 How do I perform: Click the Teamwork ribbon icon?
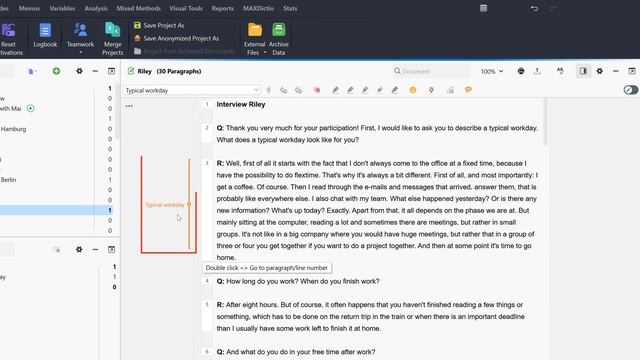(x=80, y=30)
